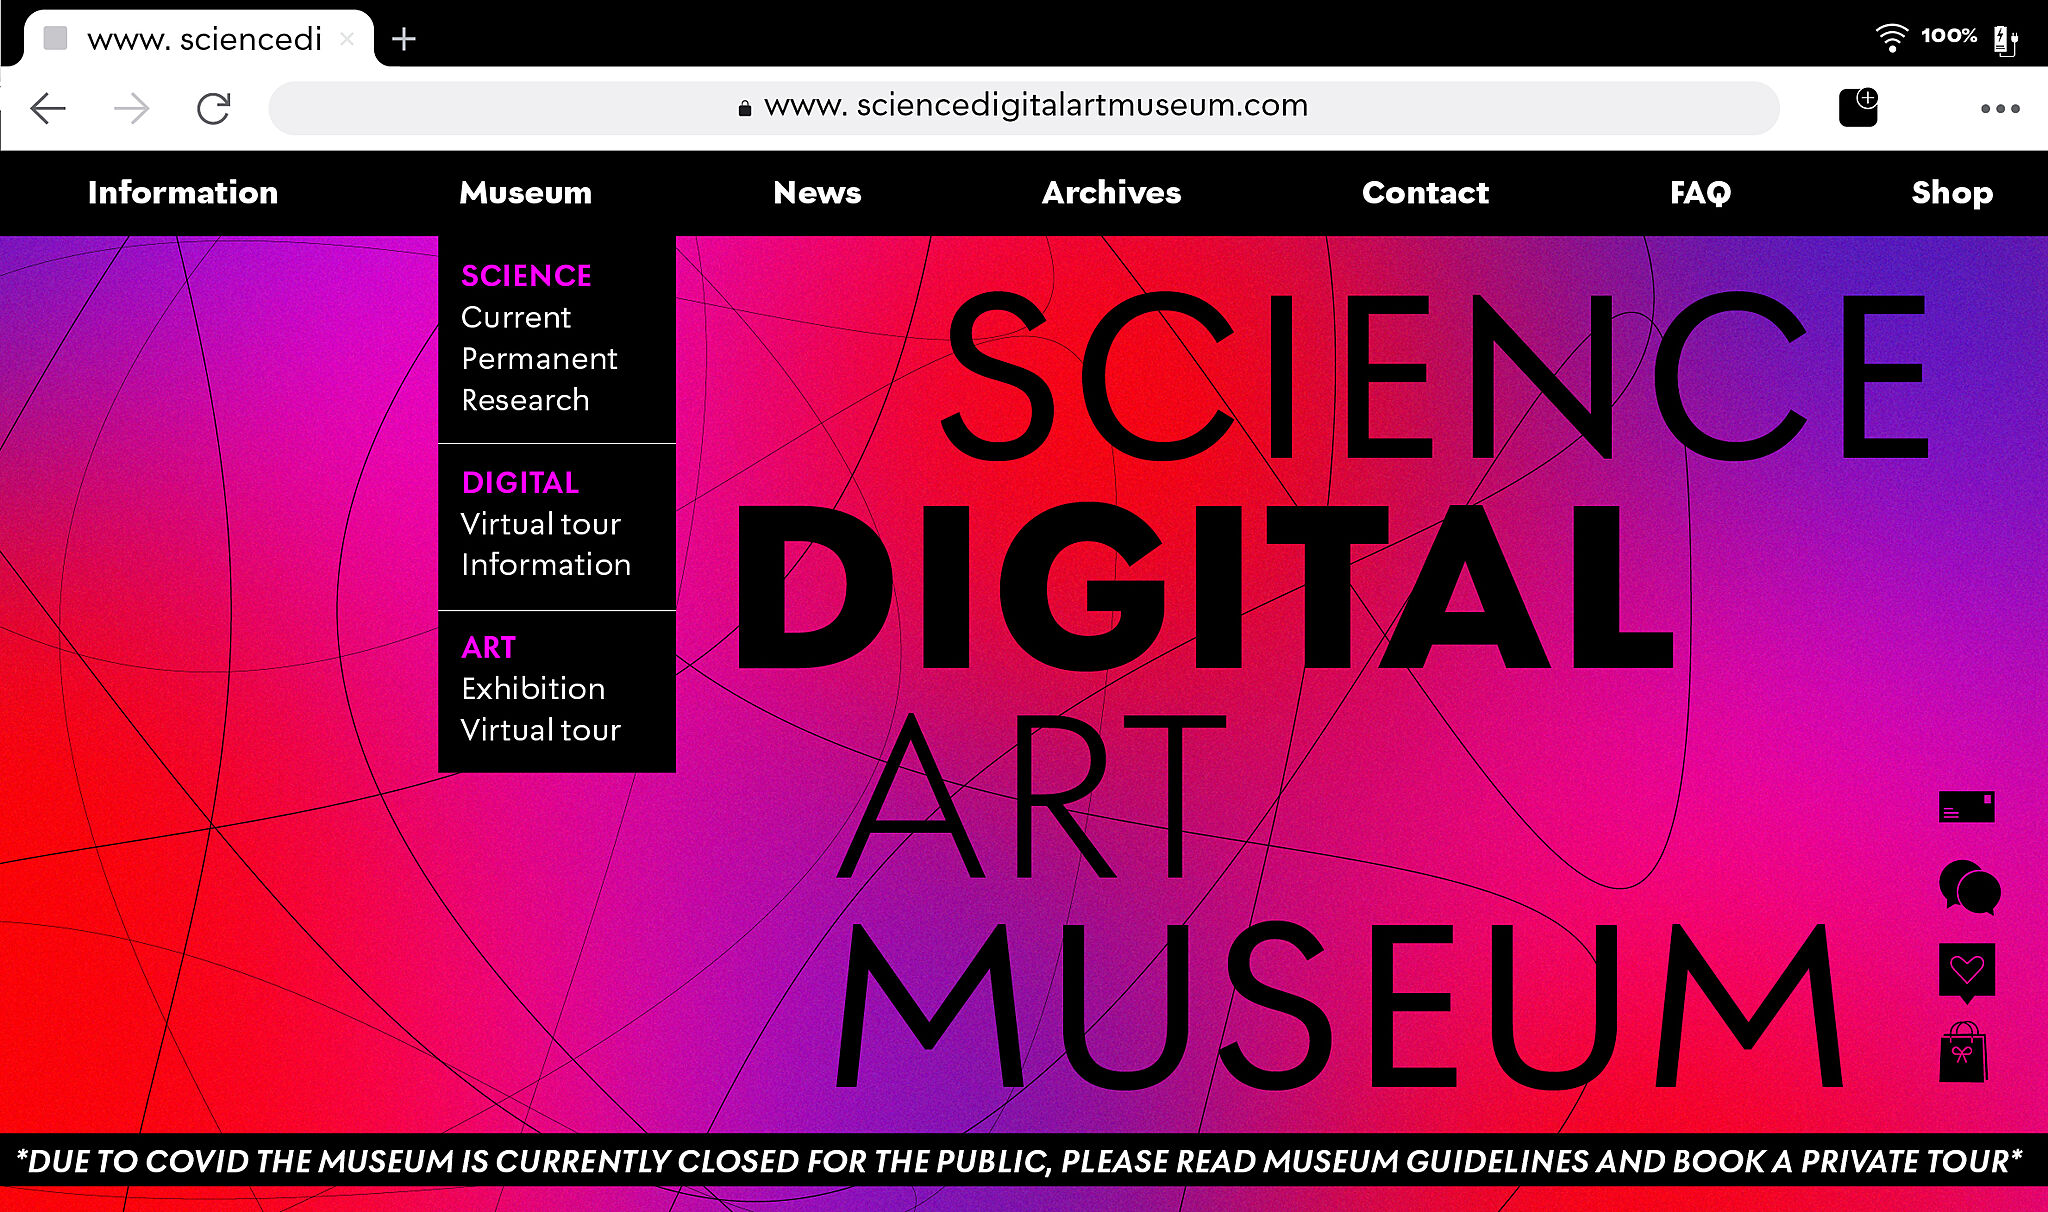Viewport: 2048px width, 1212px height.
Task: Close the www. sciencedi browser tab
Action: [x=347, y=39]
